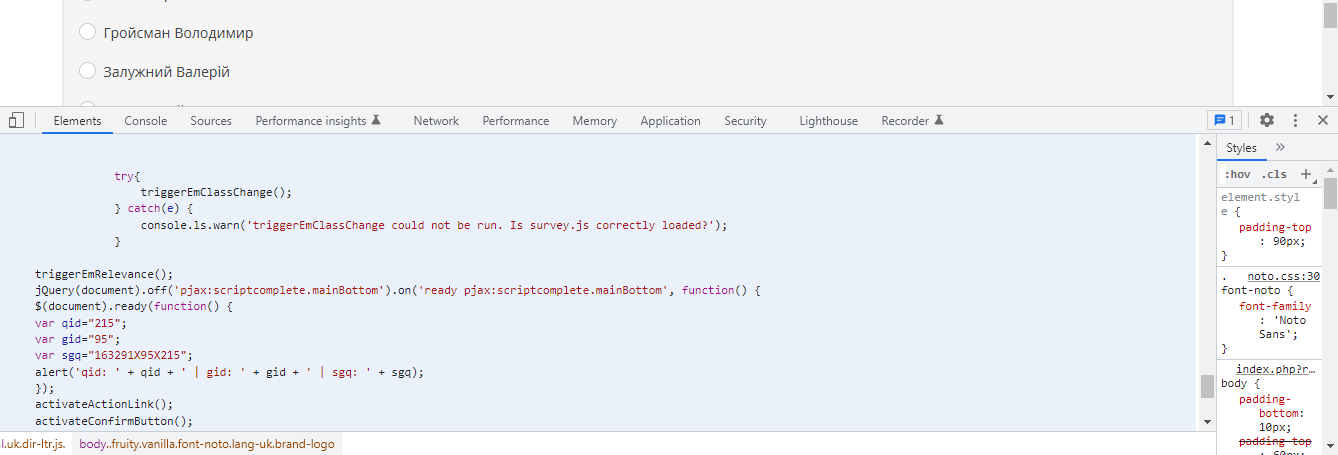Click the new style rule plus icon
This screenshot has height=455, width=1338.
pos(1305,174)
